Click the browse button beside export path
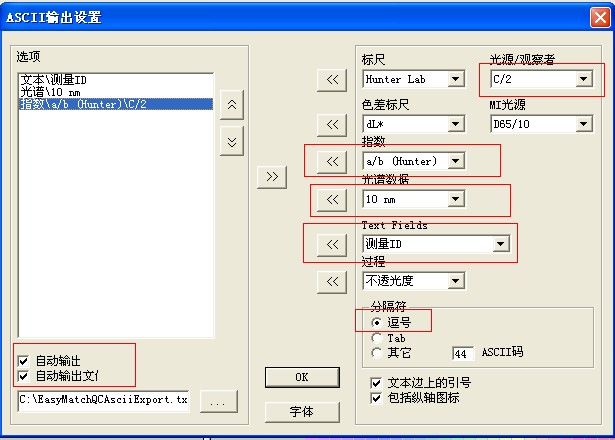The height and width of the screenshot is (440, 615). (217, 400)
